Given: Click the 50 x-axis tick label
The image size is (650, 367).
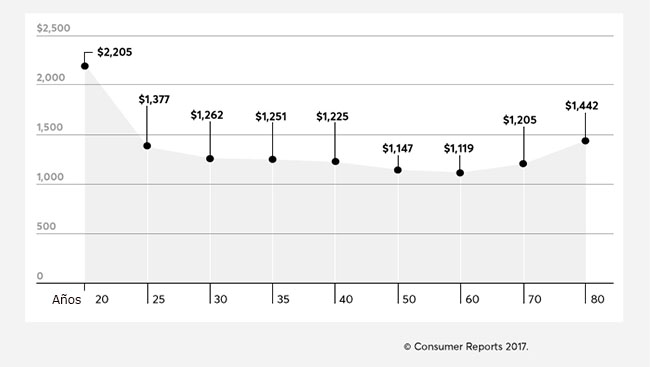Looking at the screenshot, I should pos(409,299).
